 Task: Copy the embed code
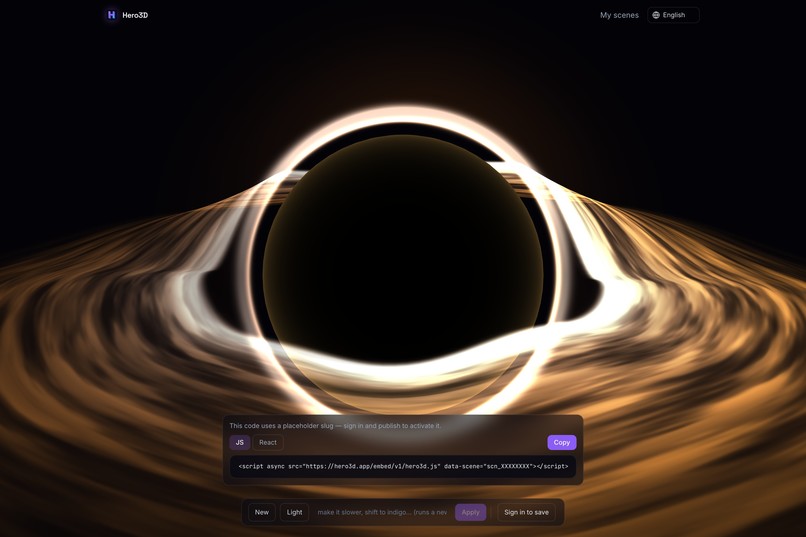coord(561,442)
